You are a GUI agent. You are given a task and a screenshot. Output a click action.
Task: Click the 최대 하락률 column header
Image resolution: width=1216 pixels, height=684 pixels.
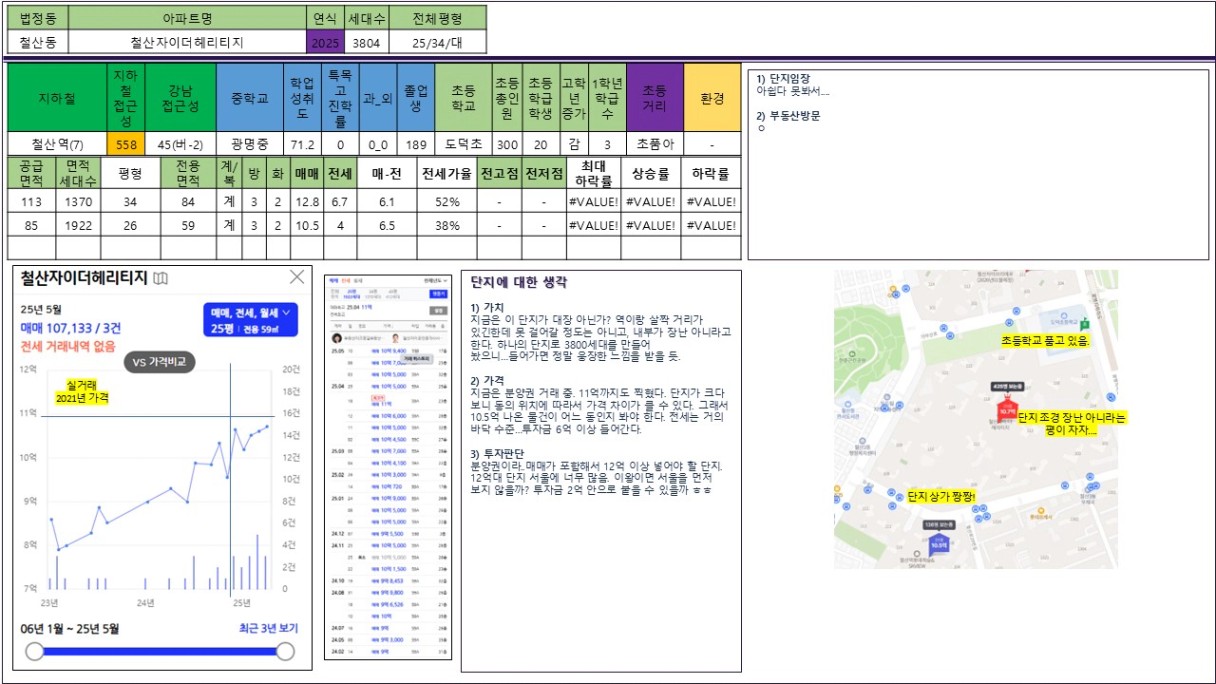click(x=593, y=173)
